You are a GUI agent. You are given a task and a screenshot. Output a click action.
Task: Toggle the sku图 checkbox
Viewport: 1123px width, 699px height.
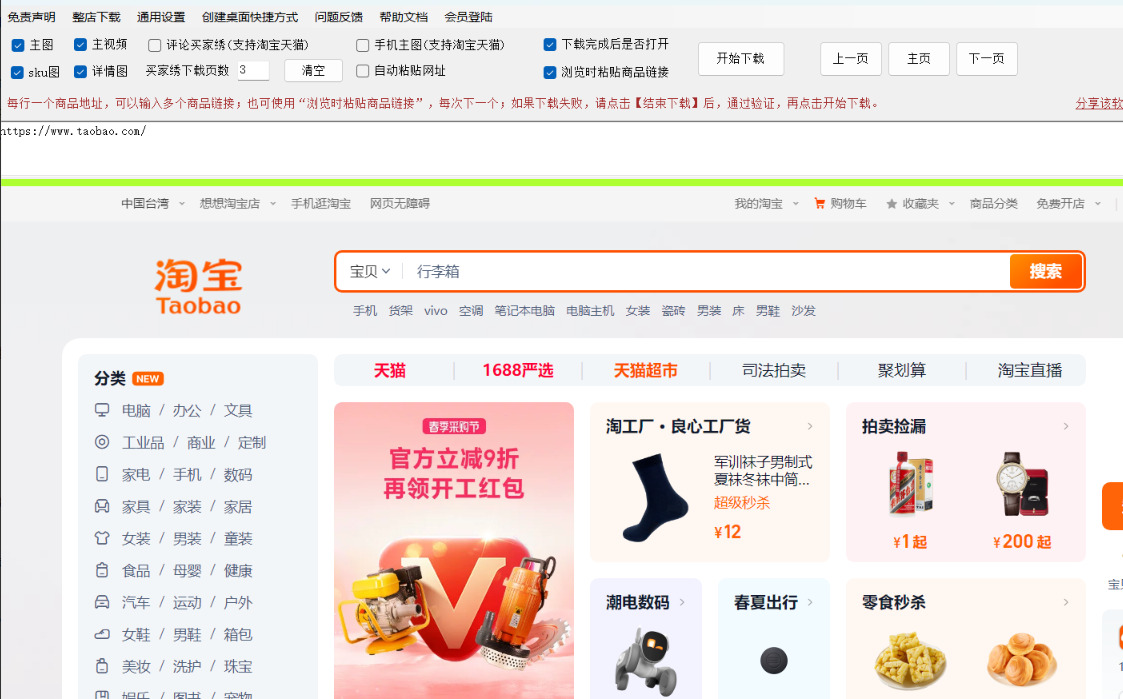17,72
